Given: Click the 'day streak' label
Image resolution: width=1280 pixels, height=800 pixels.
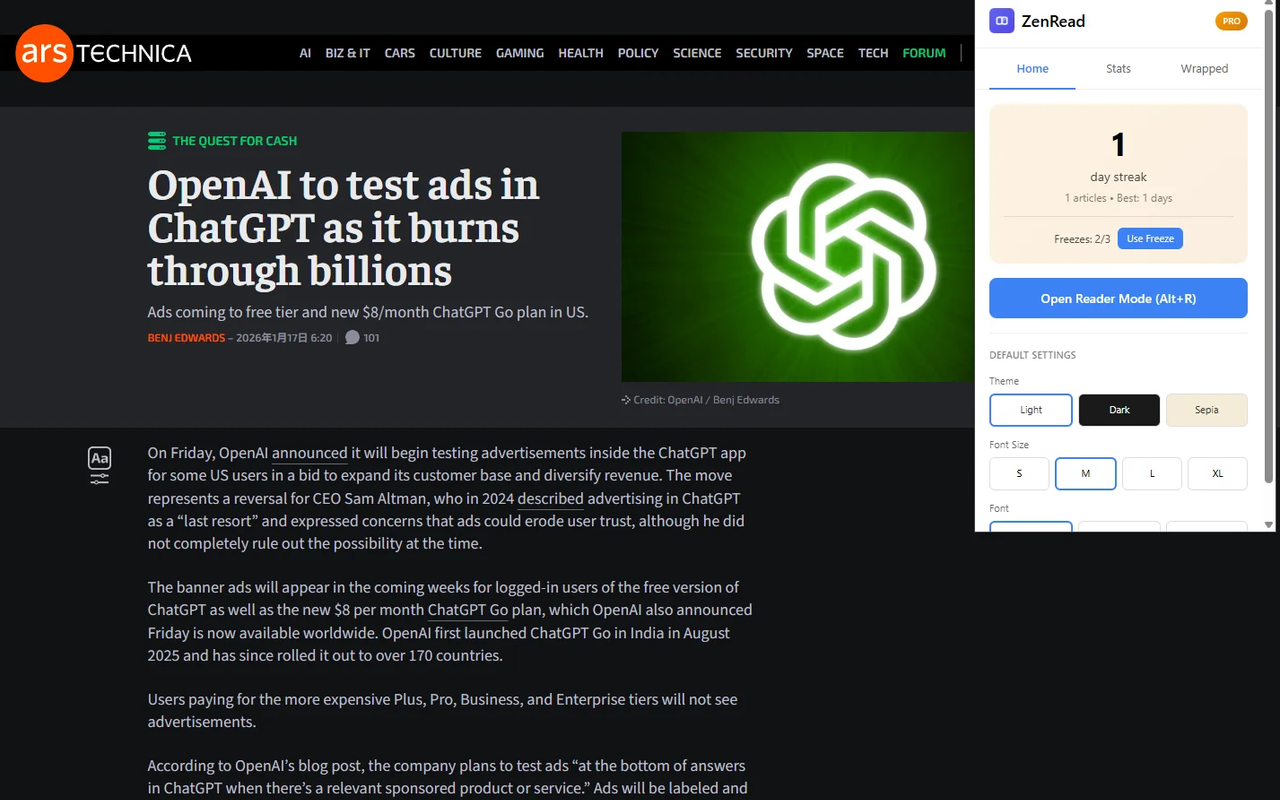Looking at the screenshot, I should click(1118, 177).
